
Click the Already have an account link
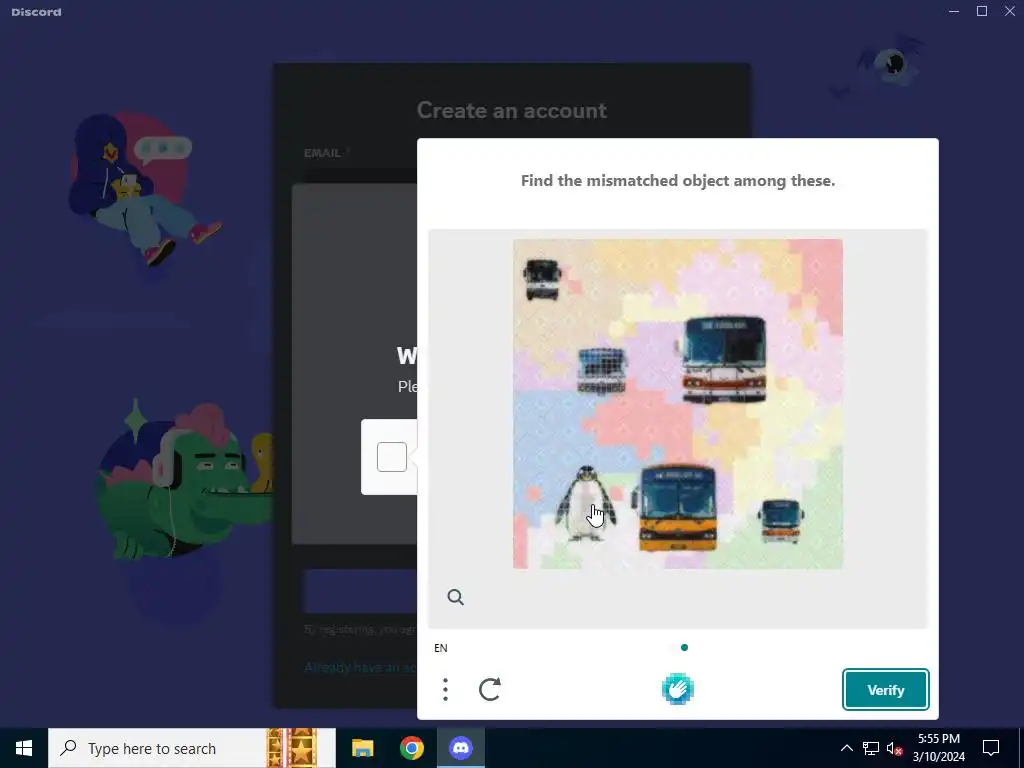360,667
